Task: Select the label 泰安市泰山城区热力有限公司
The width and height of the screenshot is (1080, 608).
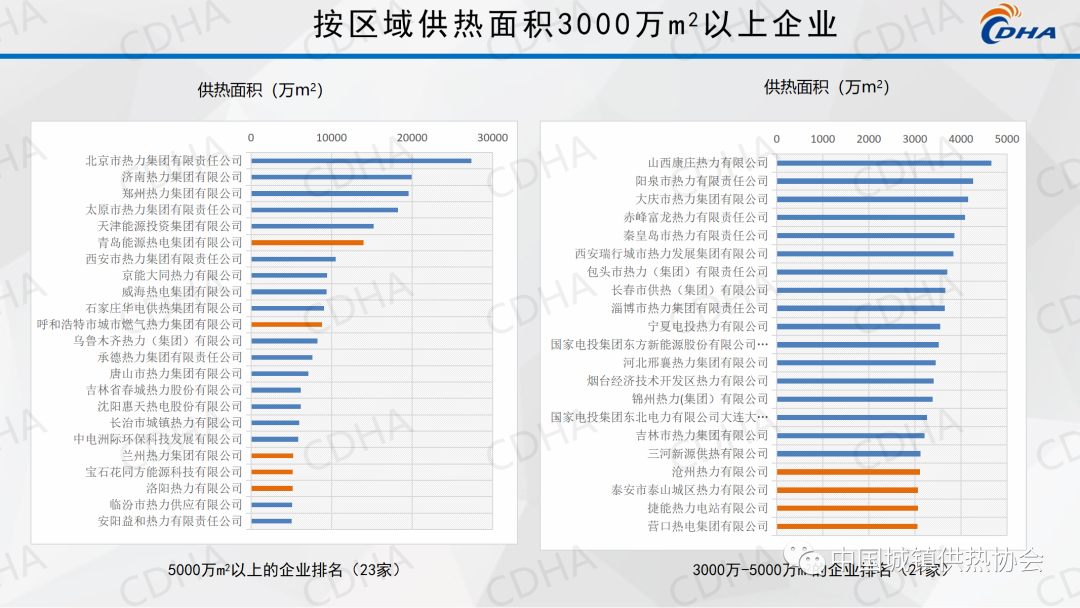Action: click(689, 490)
